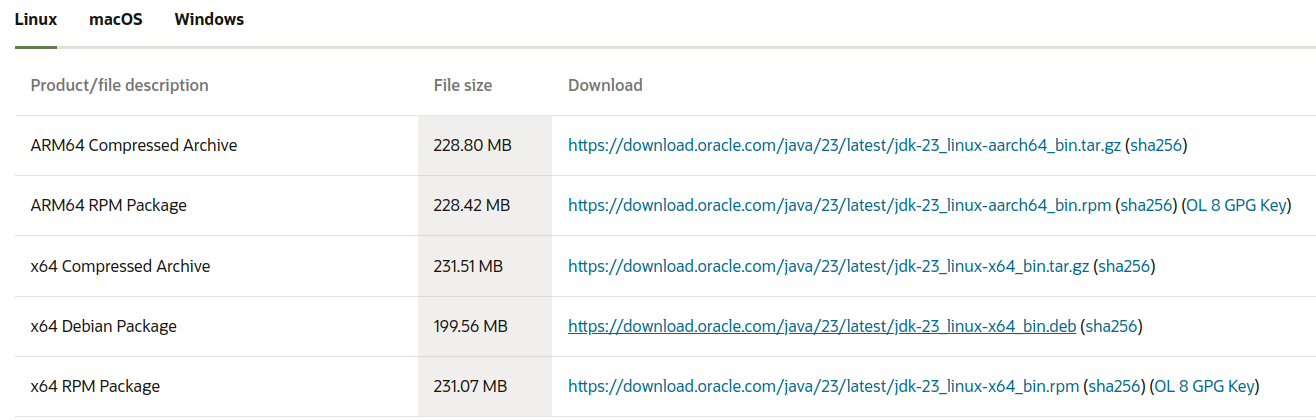The height and width of the screenshot is (420, 1316).
Task: Open sha256 for x64 Compressed Archive
Action: click(1124, 266)
